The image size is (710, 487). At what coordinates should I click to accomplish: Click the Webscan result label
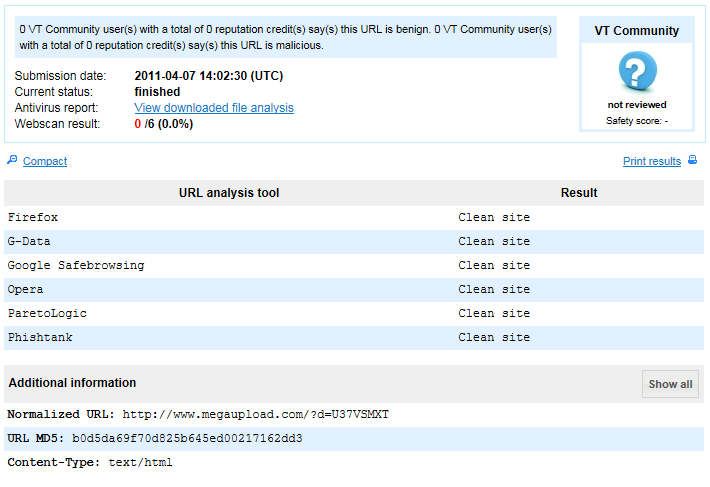[57, 124]
